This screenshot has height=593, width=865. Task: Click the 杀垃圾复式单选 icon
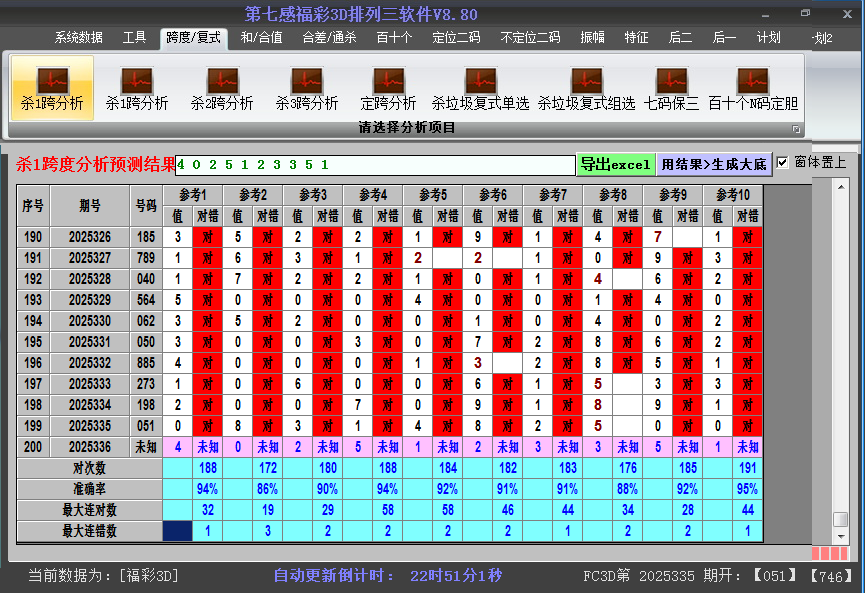coord(480,88)
